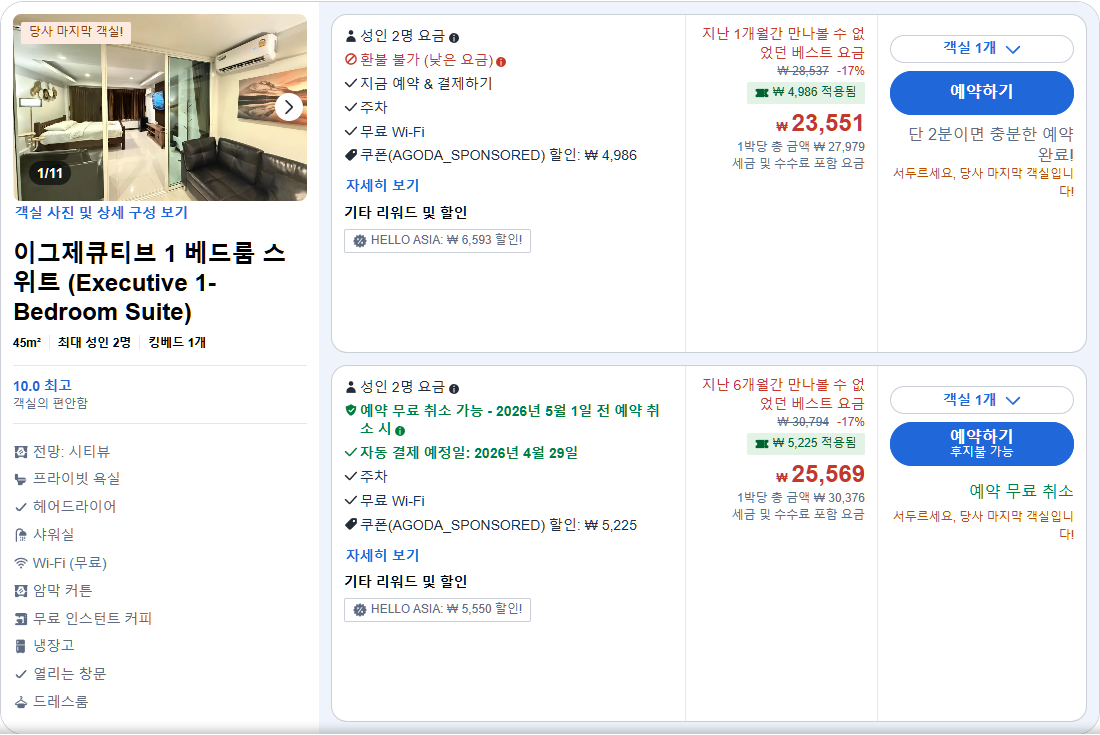Click the Executive Suite room photo thumbnail
The image size is (1100, 735).
[160, 106]
